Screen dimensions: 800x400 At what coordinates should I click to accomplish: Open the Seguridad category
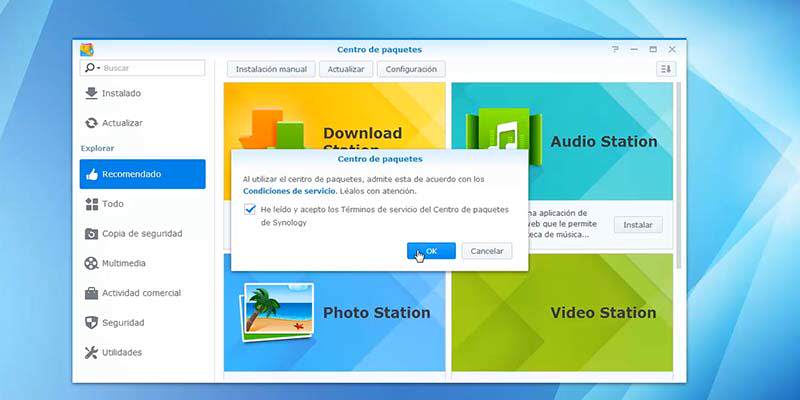click(x=142, y=323)
